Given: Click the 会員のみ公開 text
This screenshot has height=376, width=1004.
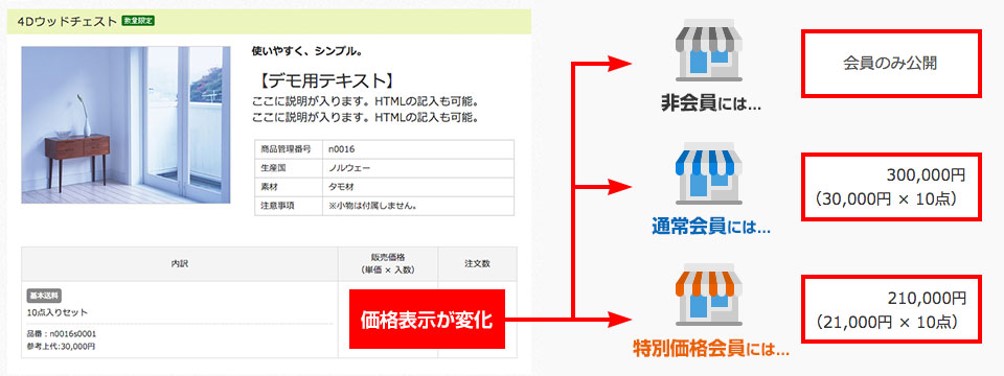Looking at the screenshot, I should (891, 63).
